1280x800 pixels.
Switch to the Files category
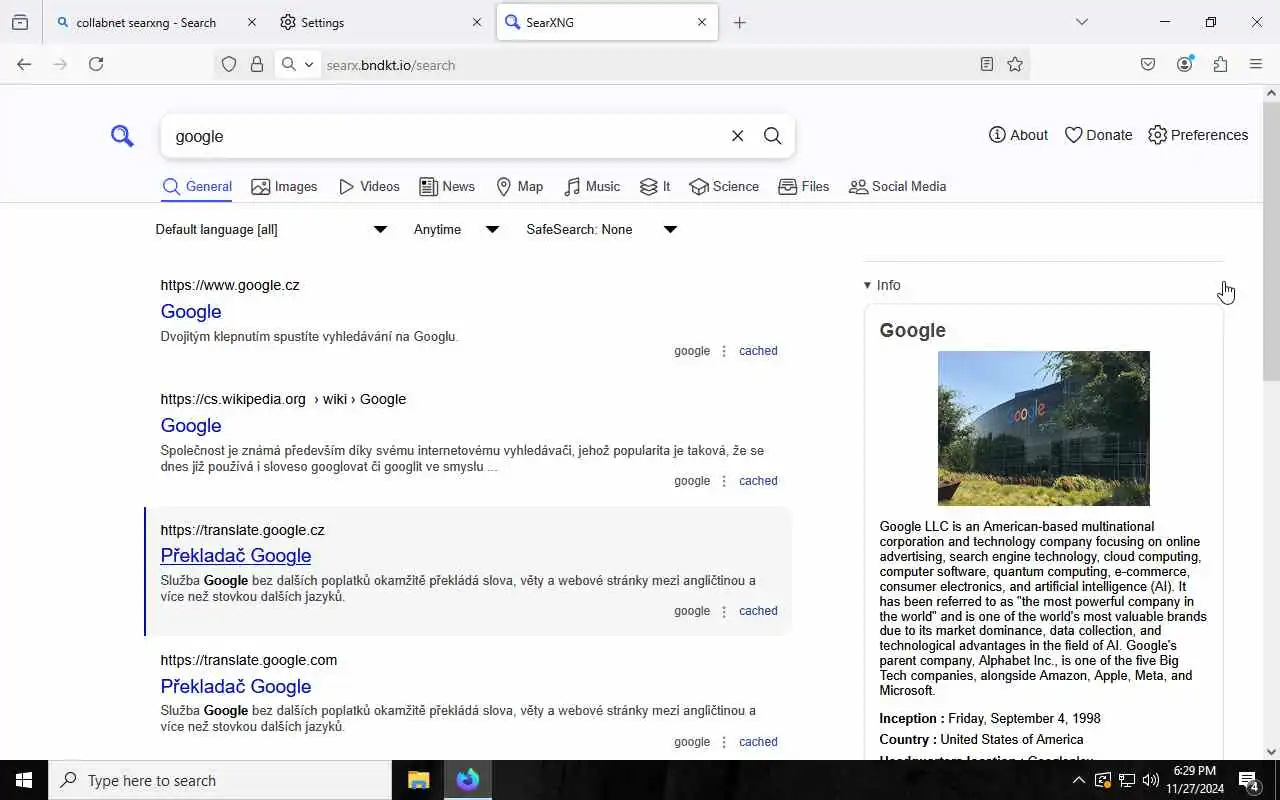pyautogui.click(x=804, y=187)
